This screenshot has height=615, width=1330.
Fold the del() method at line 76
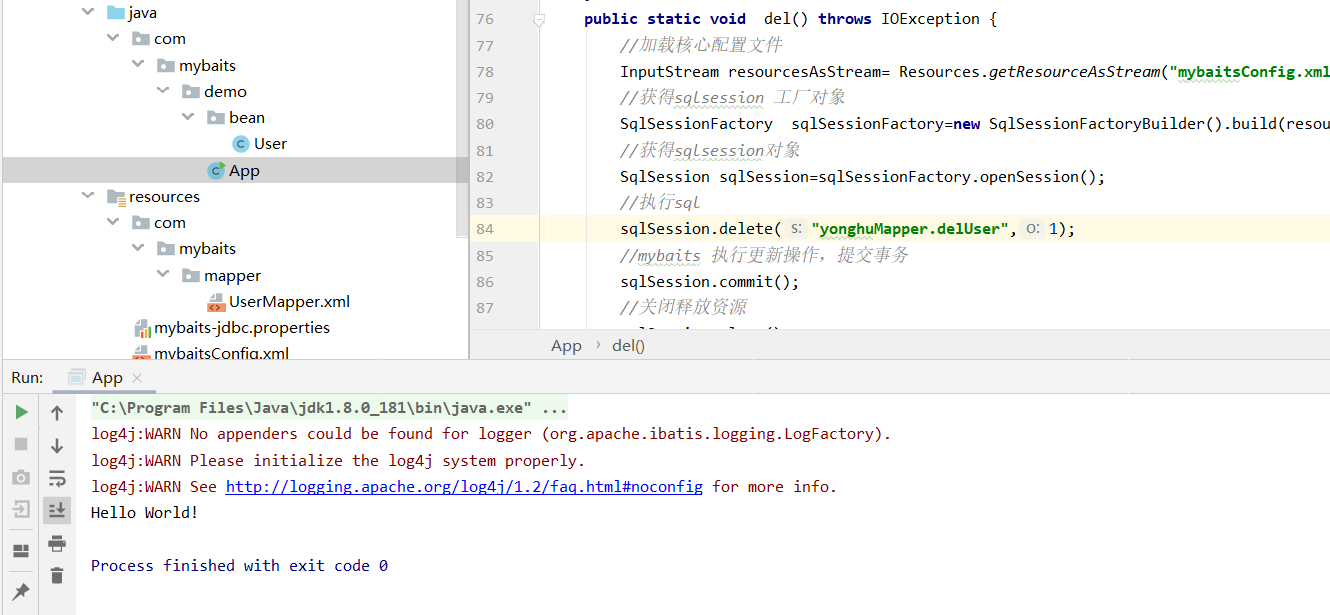click(538, 19)
